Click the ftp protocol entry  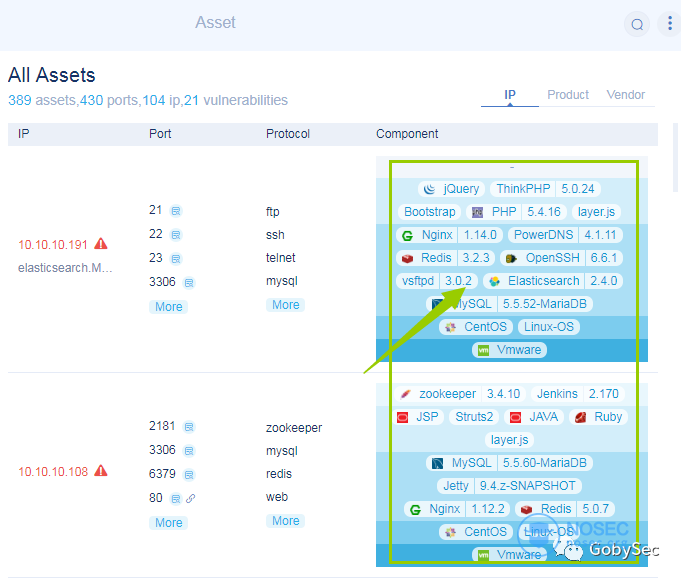tap(272, 212)
